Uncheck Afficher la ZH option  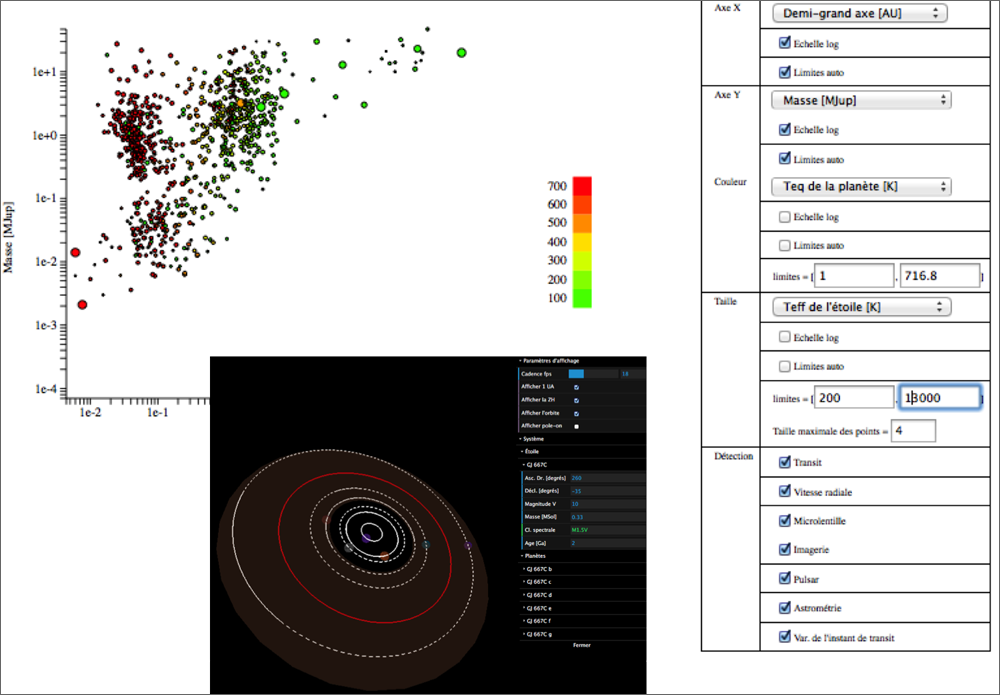click(x=576, y=400)
